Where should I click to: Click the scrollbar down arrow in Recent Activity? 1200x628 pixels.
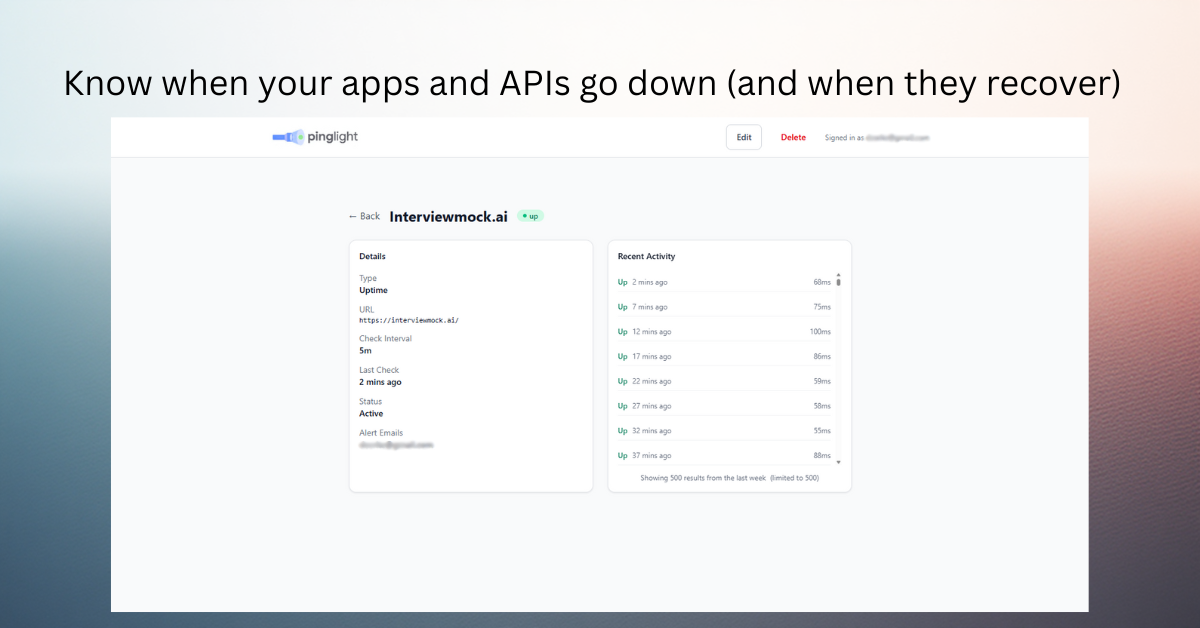(x=839, y=463)
